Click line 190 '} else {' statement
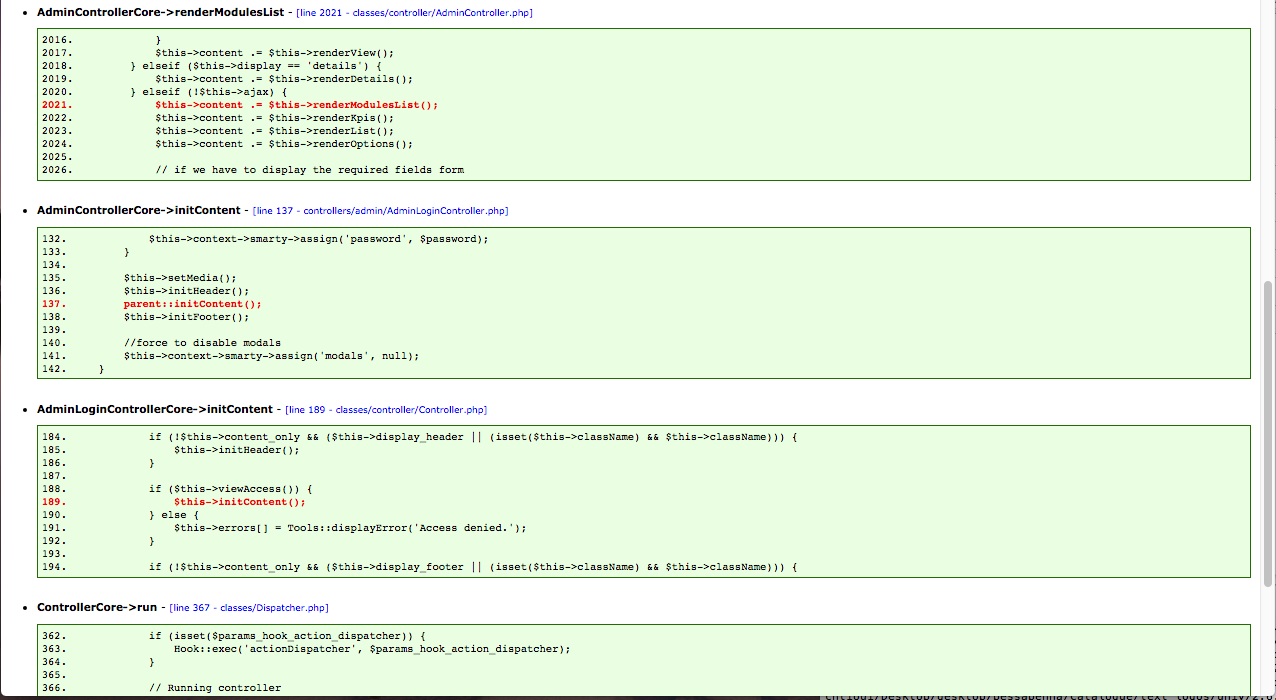 click(x=174, y=515)
